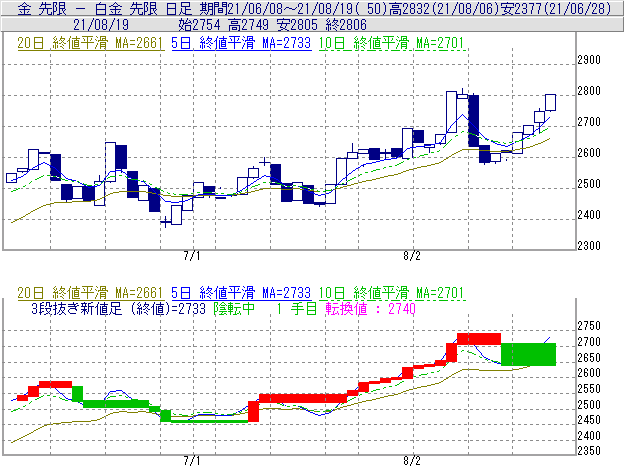Click the latest white candlestick near 2800
This screenshot has width=624, height=475.
pyautogui.click(x=550, y=103)
